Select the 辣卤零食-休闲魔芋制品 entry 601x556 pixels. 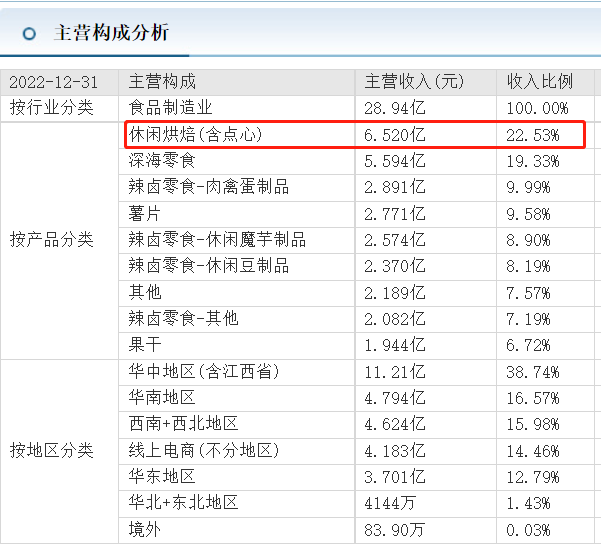217,240
